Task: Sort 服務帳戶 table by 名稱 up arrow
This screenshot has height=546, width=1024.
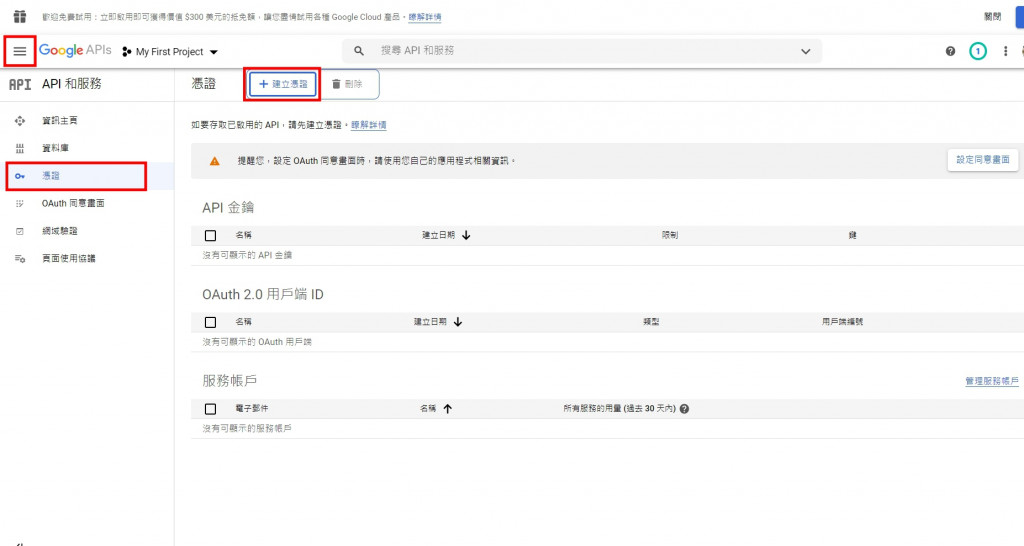Action: point(447,409)
